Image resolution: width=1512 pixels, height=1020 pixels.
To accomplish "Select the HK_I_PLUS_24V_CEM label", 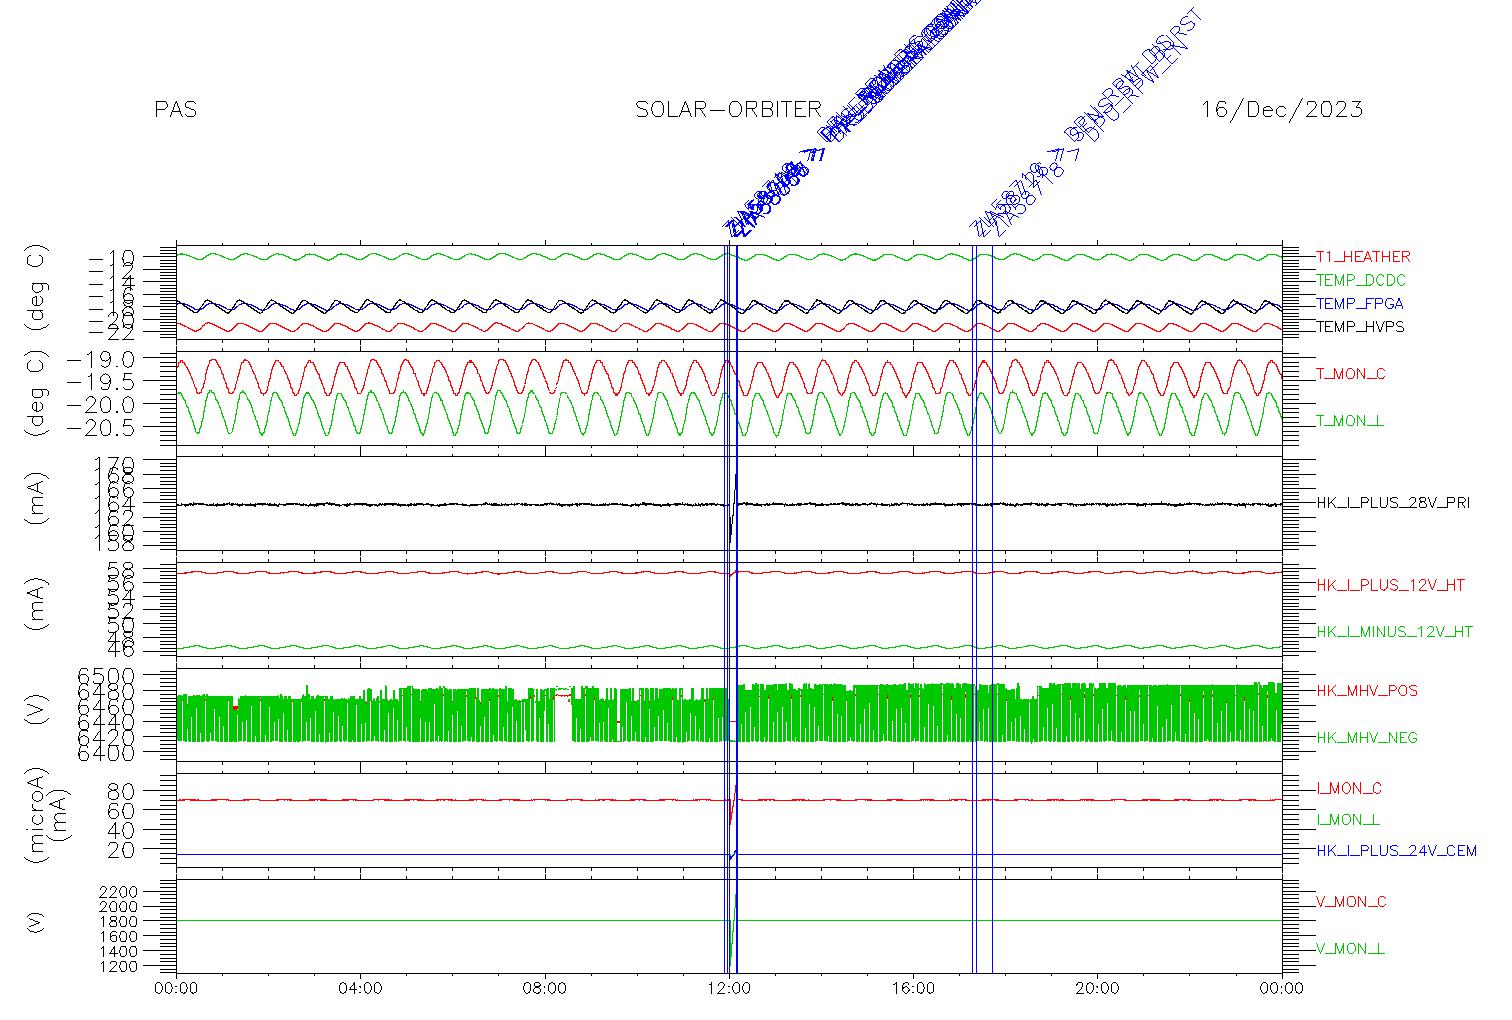I will (x=1396, y=851).
